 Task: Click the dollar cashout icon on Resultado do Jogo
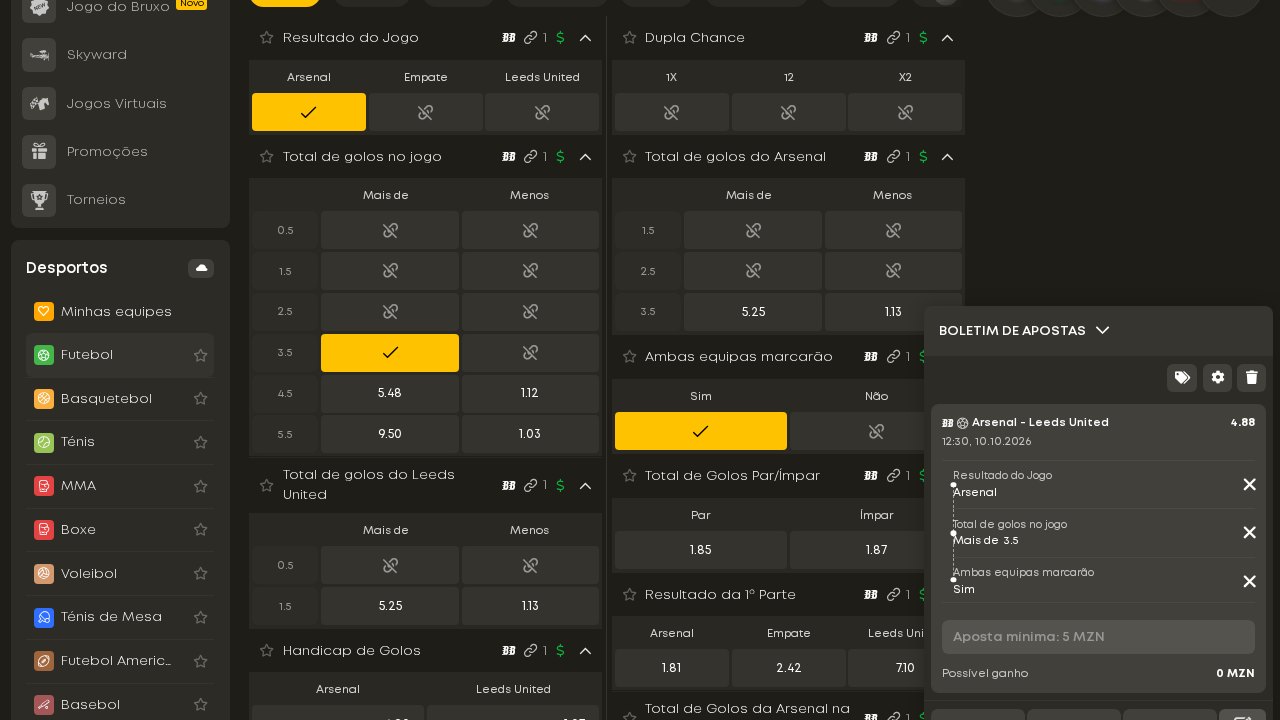point(560,38)
